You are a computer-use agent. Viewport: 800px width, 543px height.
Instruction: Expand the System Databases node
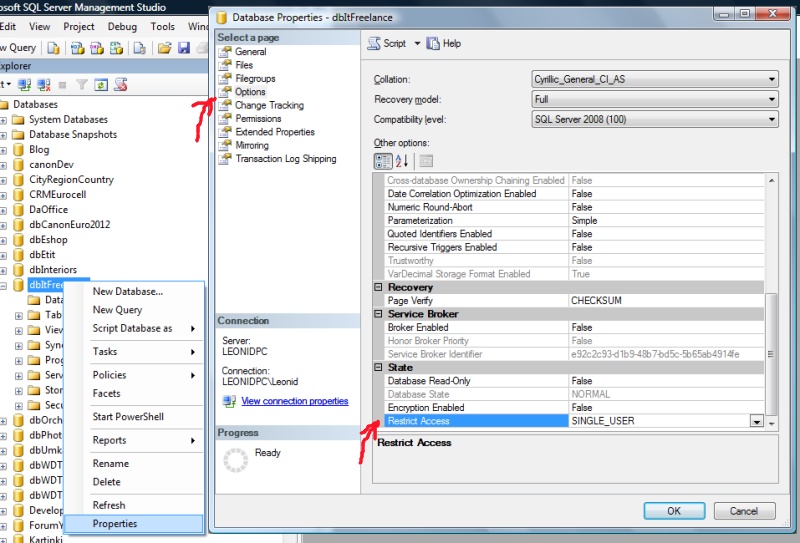click(x=3, y=120)
